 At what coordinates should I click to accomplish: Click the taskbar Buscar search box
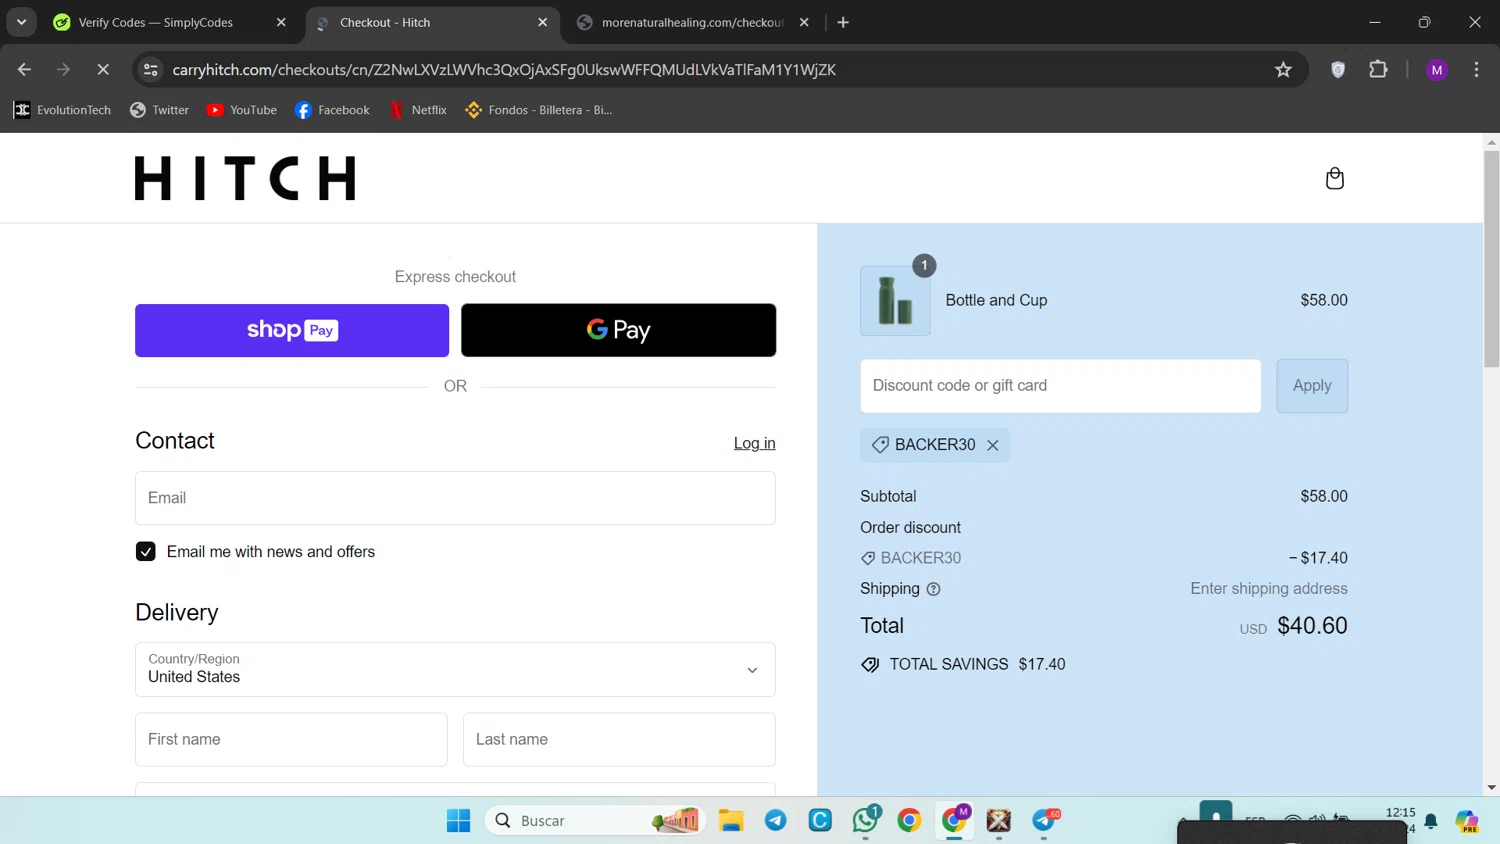point(596,820)
